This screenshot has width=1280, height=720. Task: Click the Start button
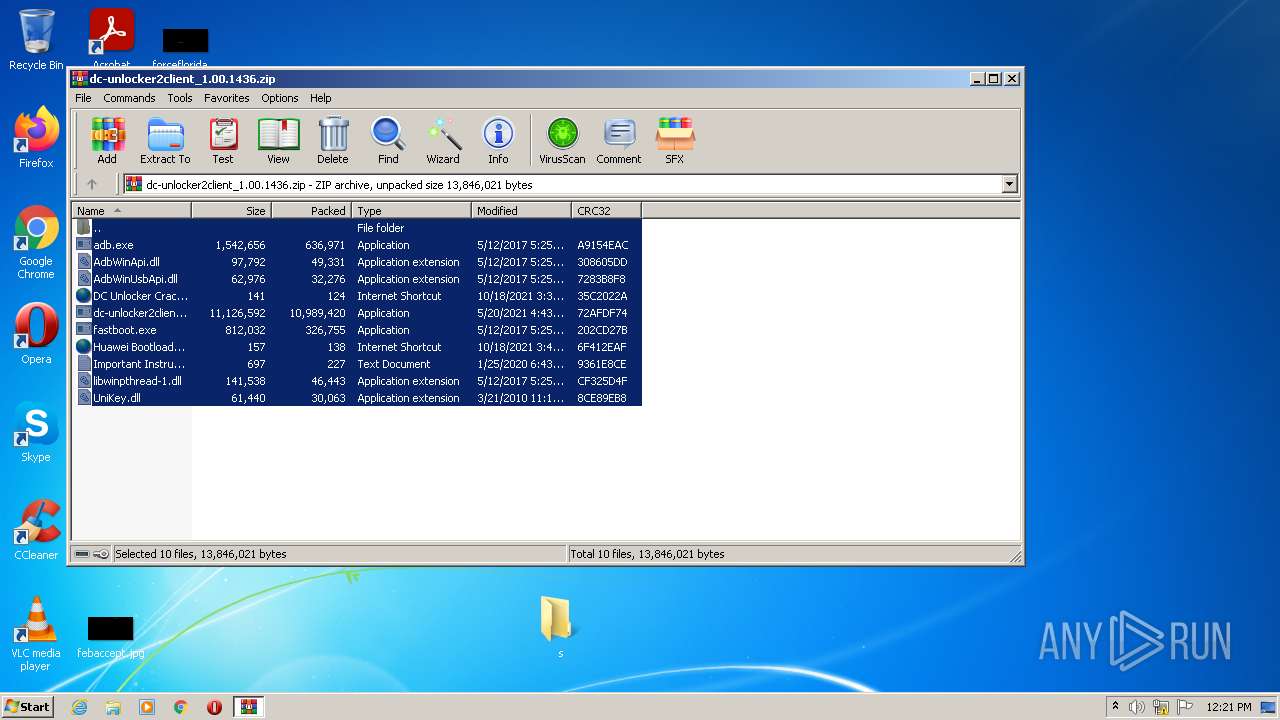coord(28,706)
